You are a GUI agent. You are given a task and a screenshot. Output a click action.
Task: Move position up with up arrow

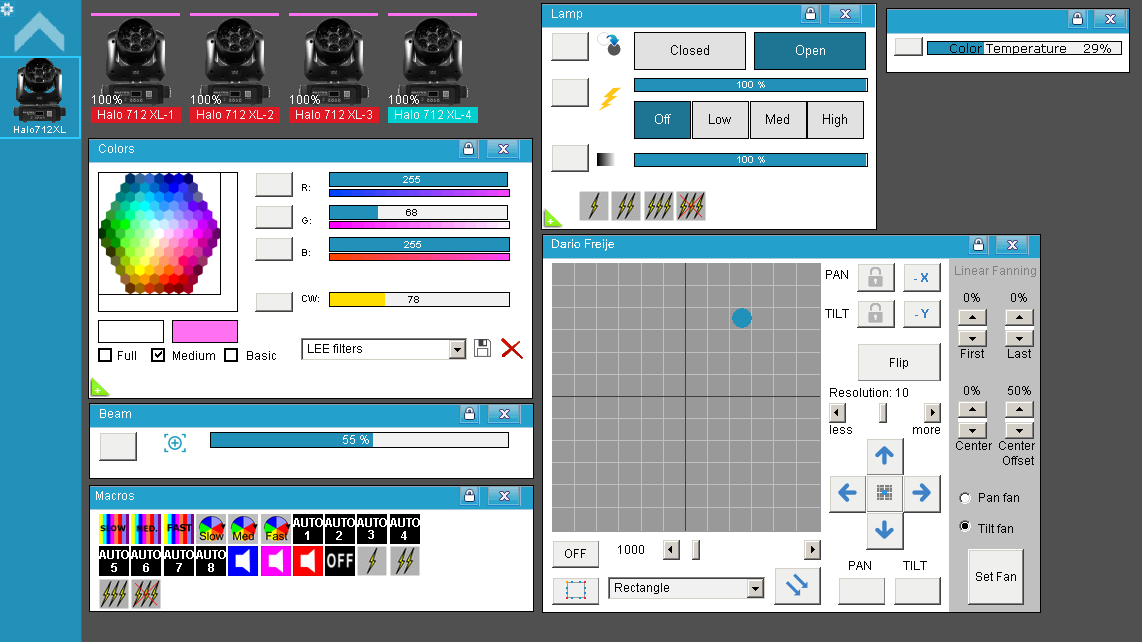tap(884, 456)
